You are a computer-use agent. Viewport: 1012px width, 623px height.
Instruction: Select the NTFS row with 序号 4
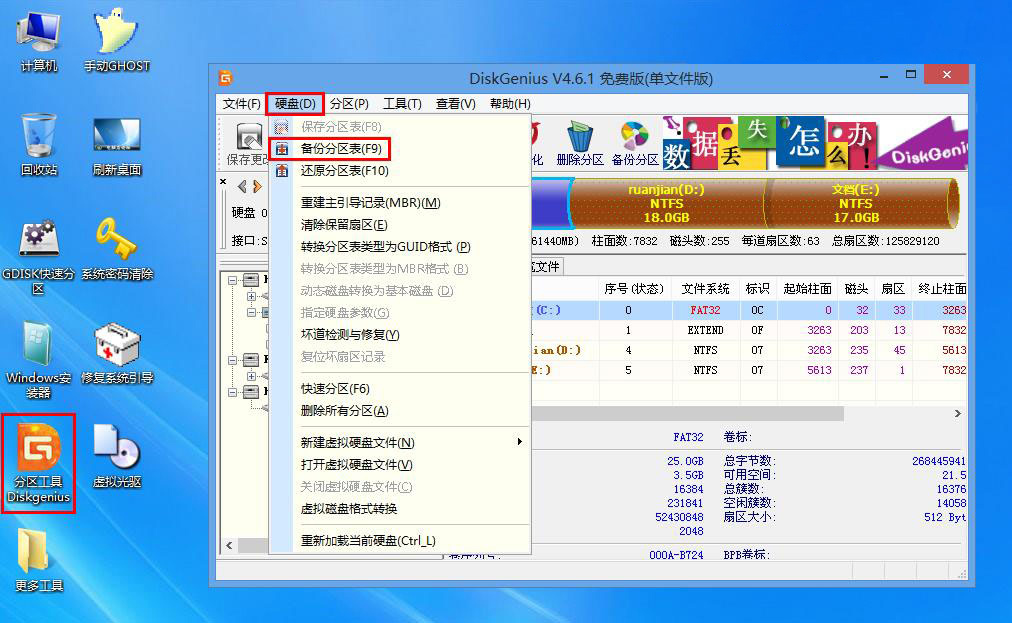(748, 350)
